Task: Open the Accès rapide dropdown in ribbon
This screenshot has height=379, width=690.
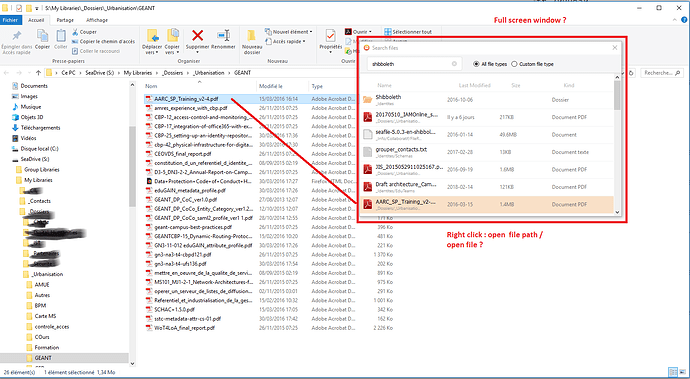Action: pyautogui.click(x=286, y=41)
